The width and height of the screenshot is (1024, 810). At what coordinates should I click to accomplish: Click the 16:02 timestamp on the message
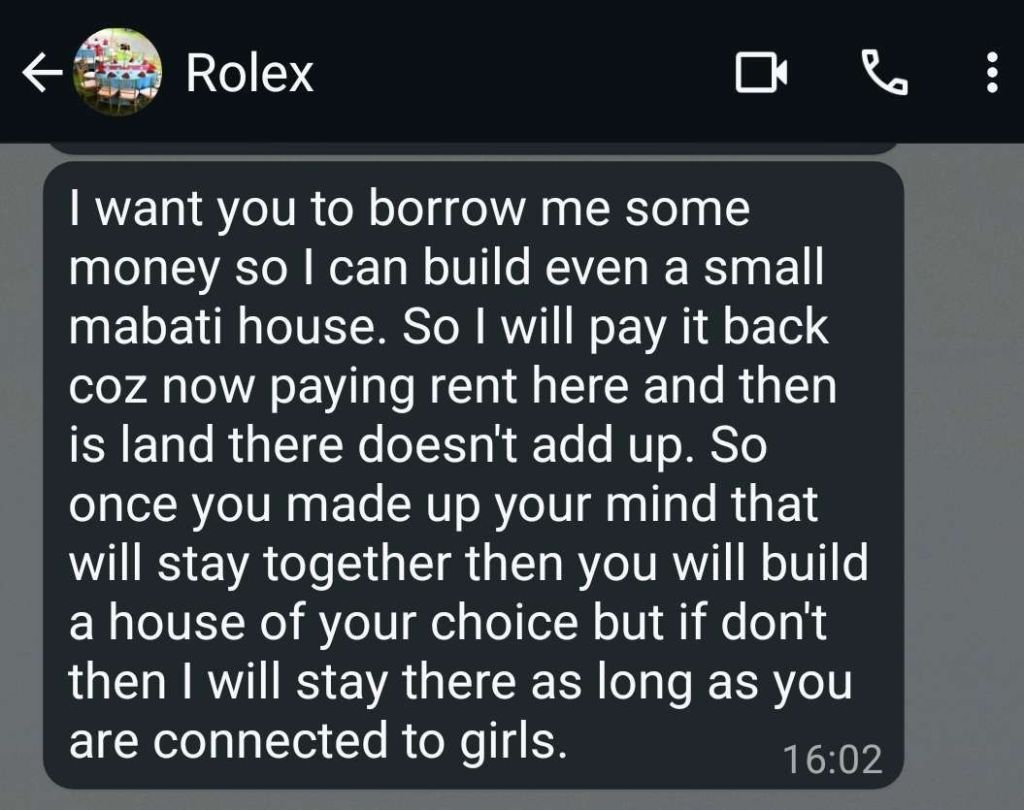pyautogui.click(x=833, y=759)
